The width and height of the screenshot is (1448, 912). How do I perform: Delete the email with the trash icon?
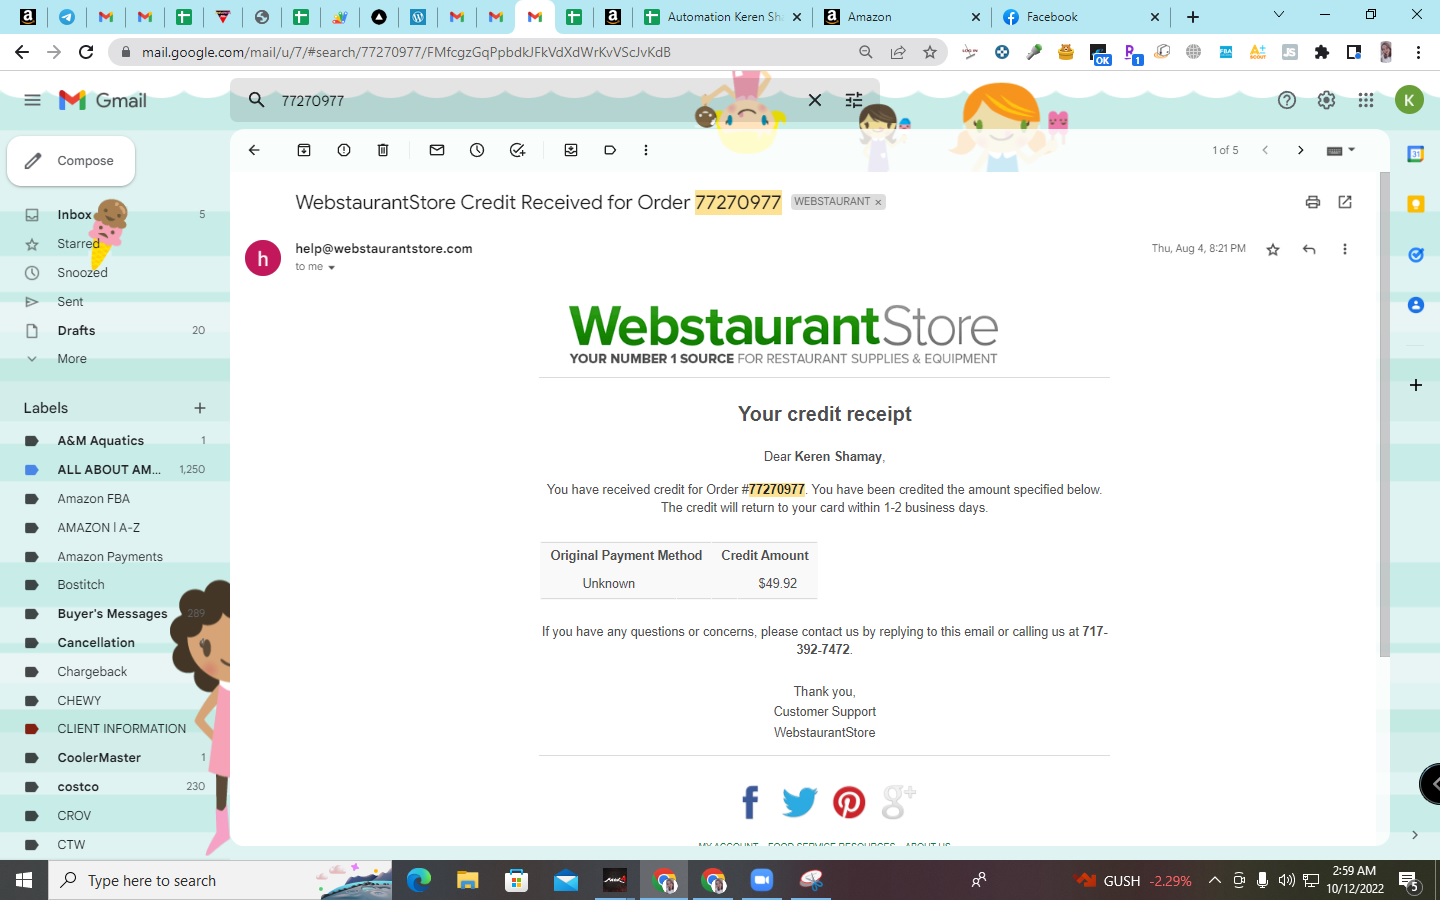[384, 151]
